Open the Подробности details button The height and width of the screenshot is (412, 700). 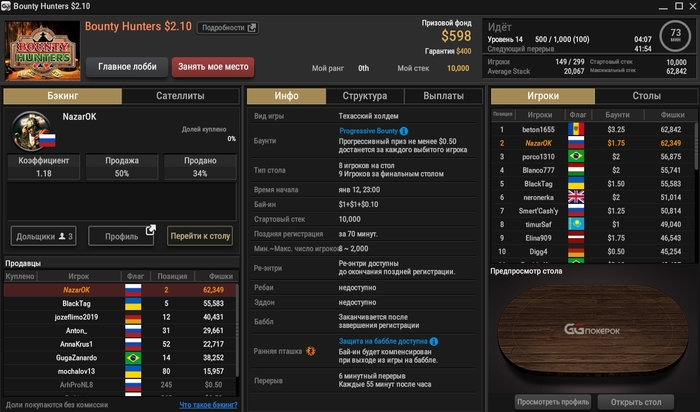[228, 28]
